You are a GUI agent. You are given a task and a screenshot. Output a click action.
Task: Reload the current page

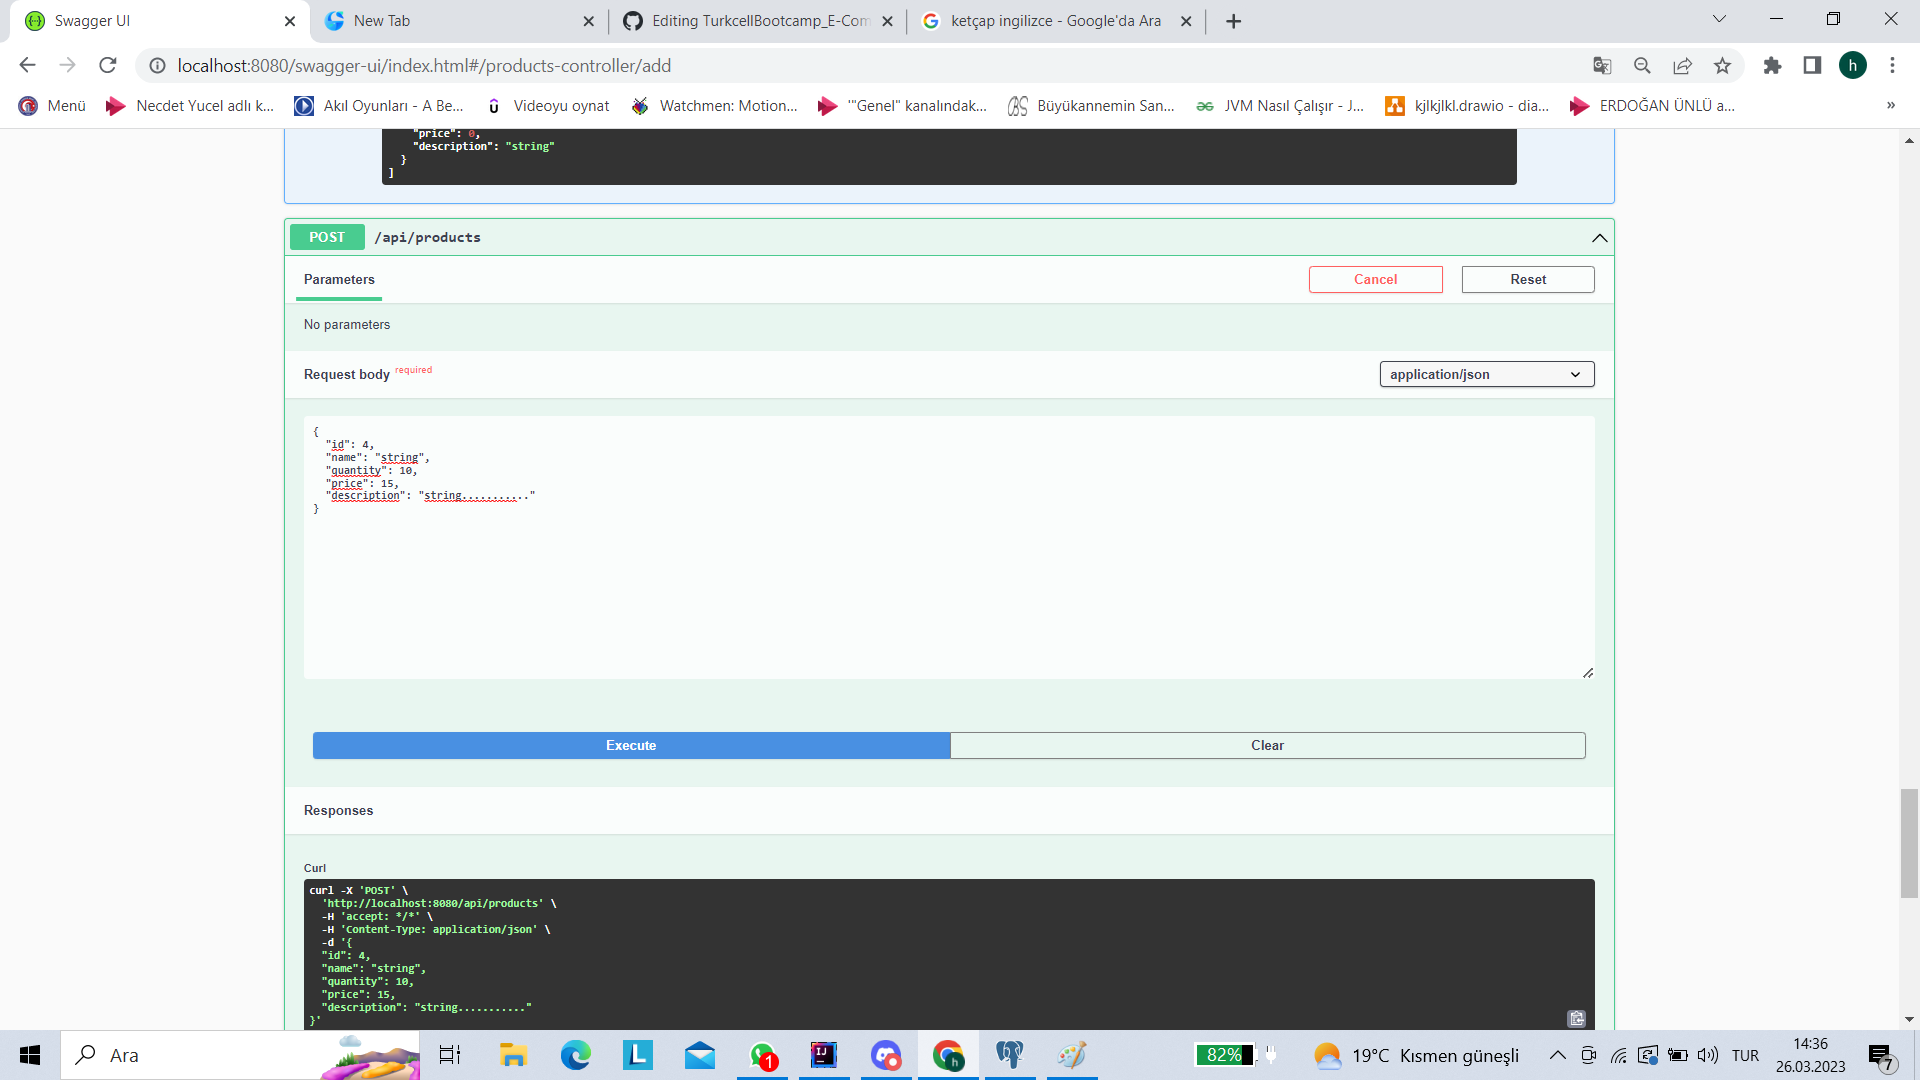pyautogui.click(x=108, y=65)
